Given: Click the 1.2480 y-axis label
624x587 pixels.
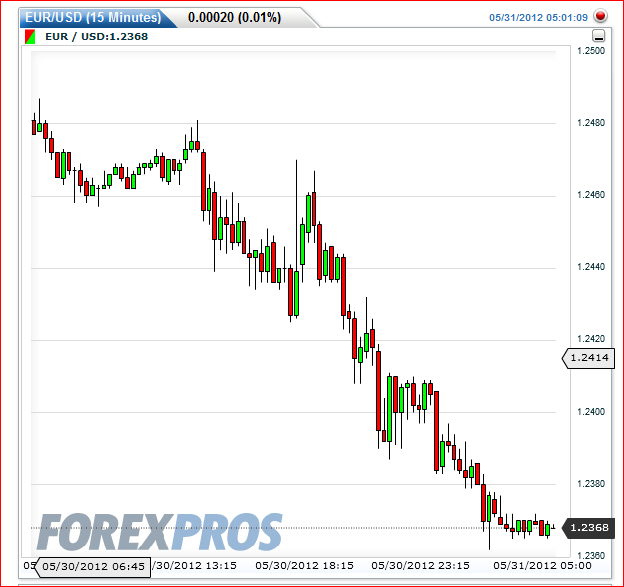Looking at the screenshot, I should [x=591, y=123].
